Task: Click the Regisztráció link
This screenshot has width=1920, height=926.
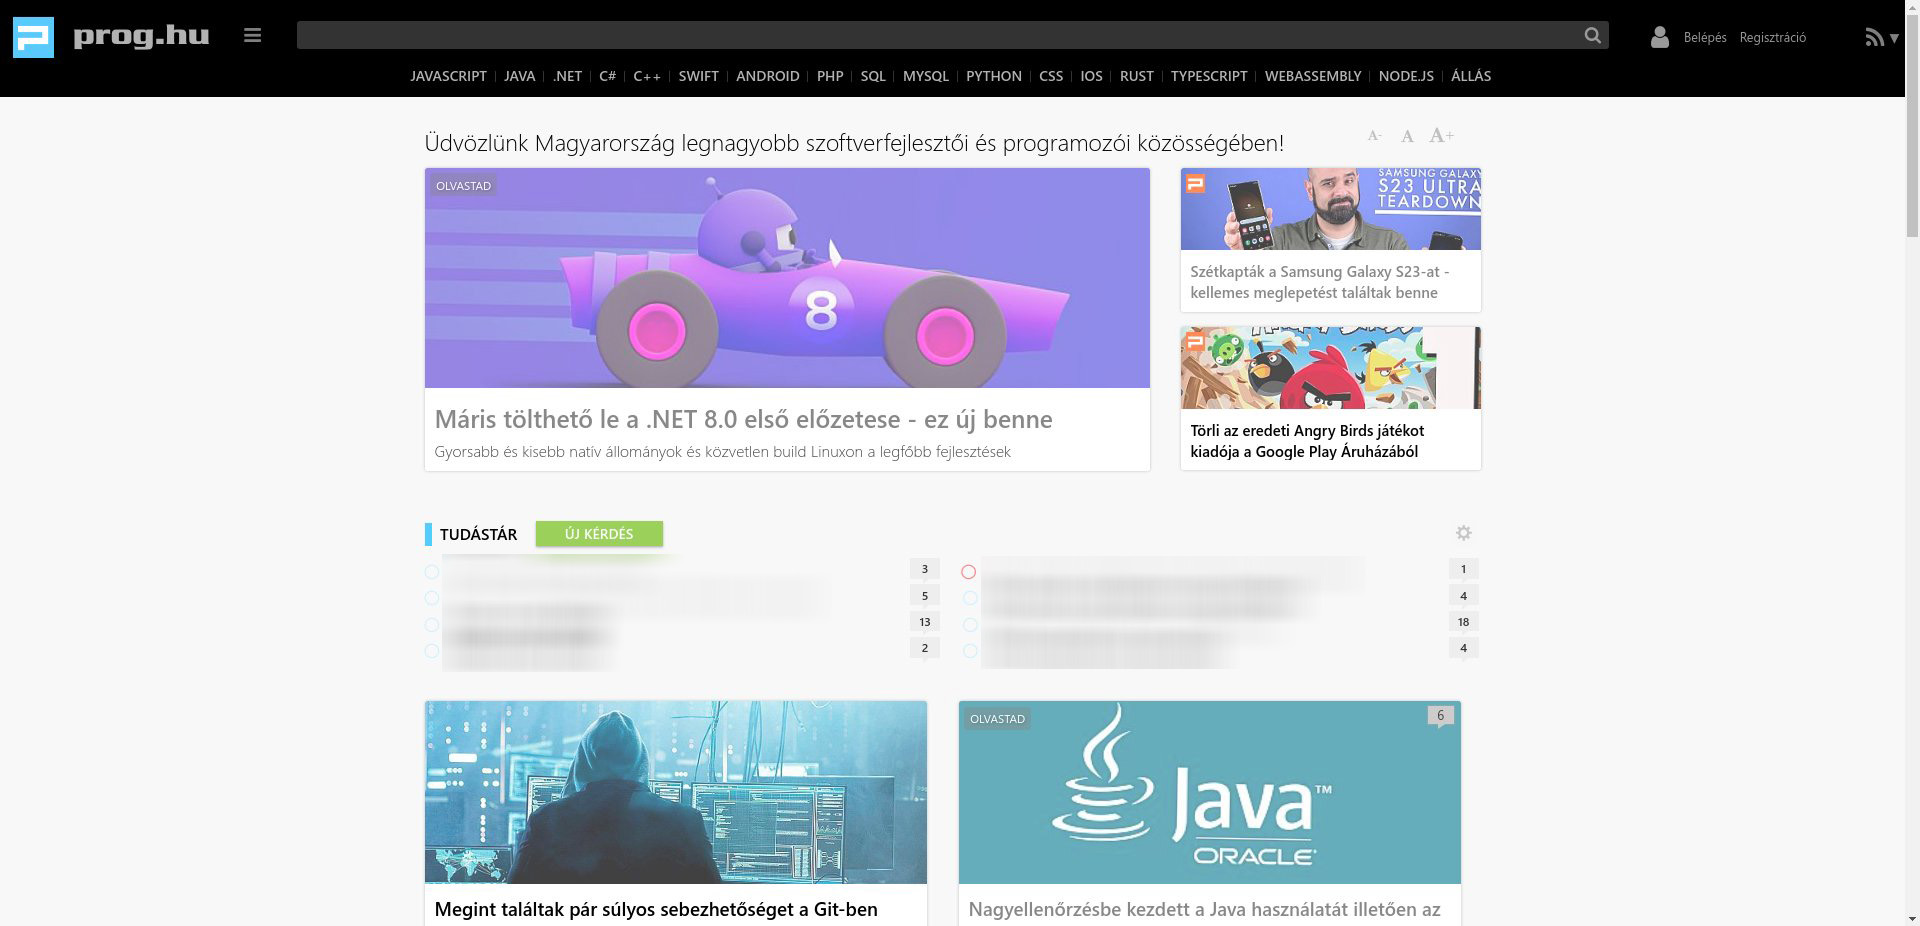Action: (x=1772, y=38)
